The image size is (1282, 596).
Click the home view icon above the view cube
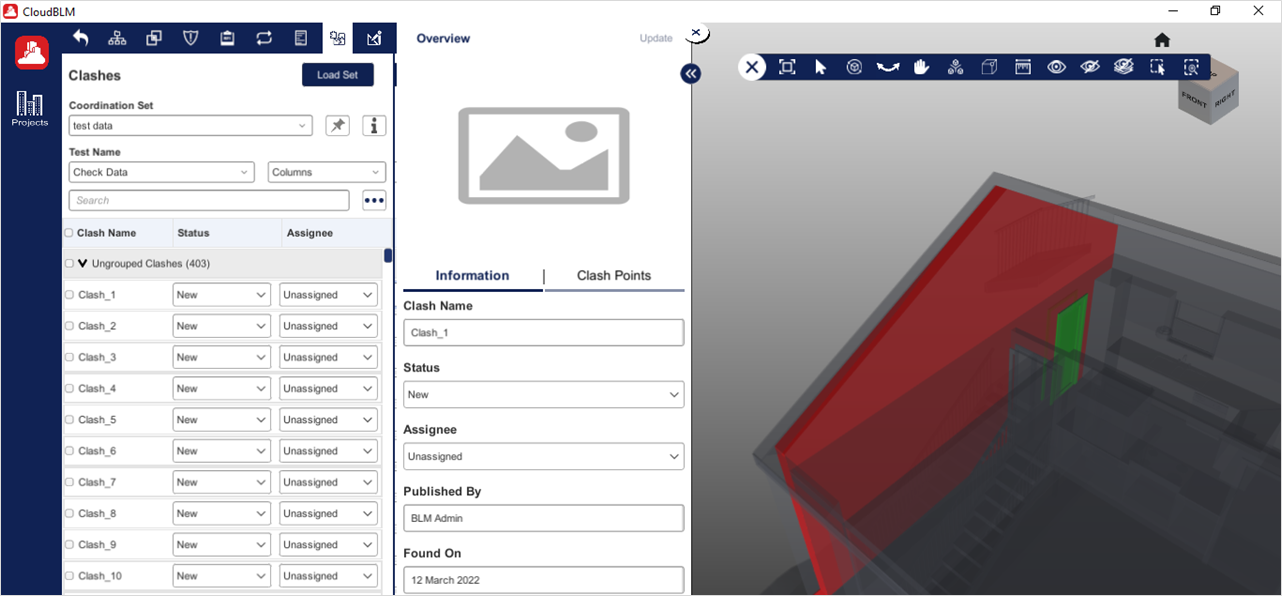(x=1161, y=40)
